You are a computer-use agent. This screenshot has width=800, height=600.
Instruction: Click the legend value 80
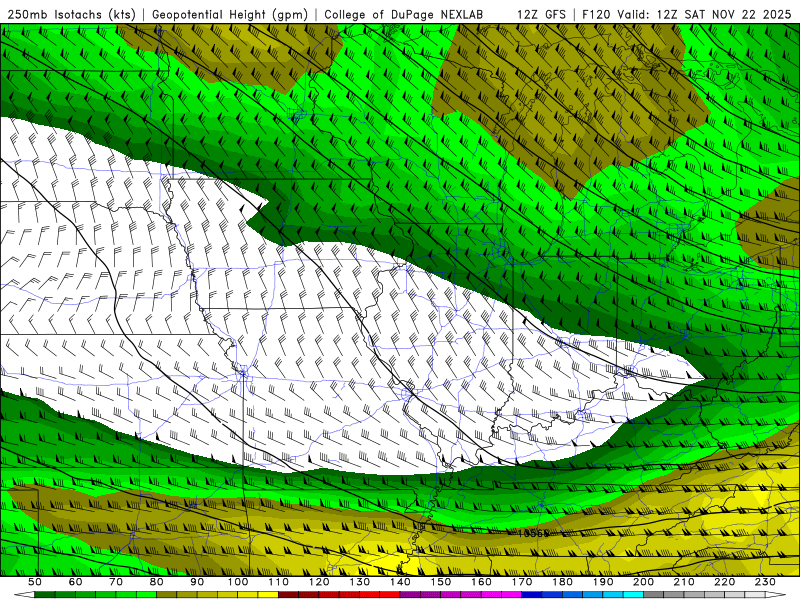157,582
